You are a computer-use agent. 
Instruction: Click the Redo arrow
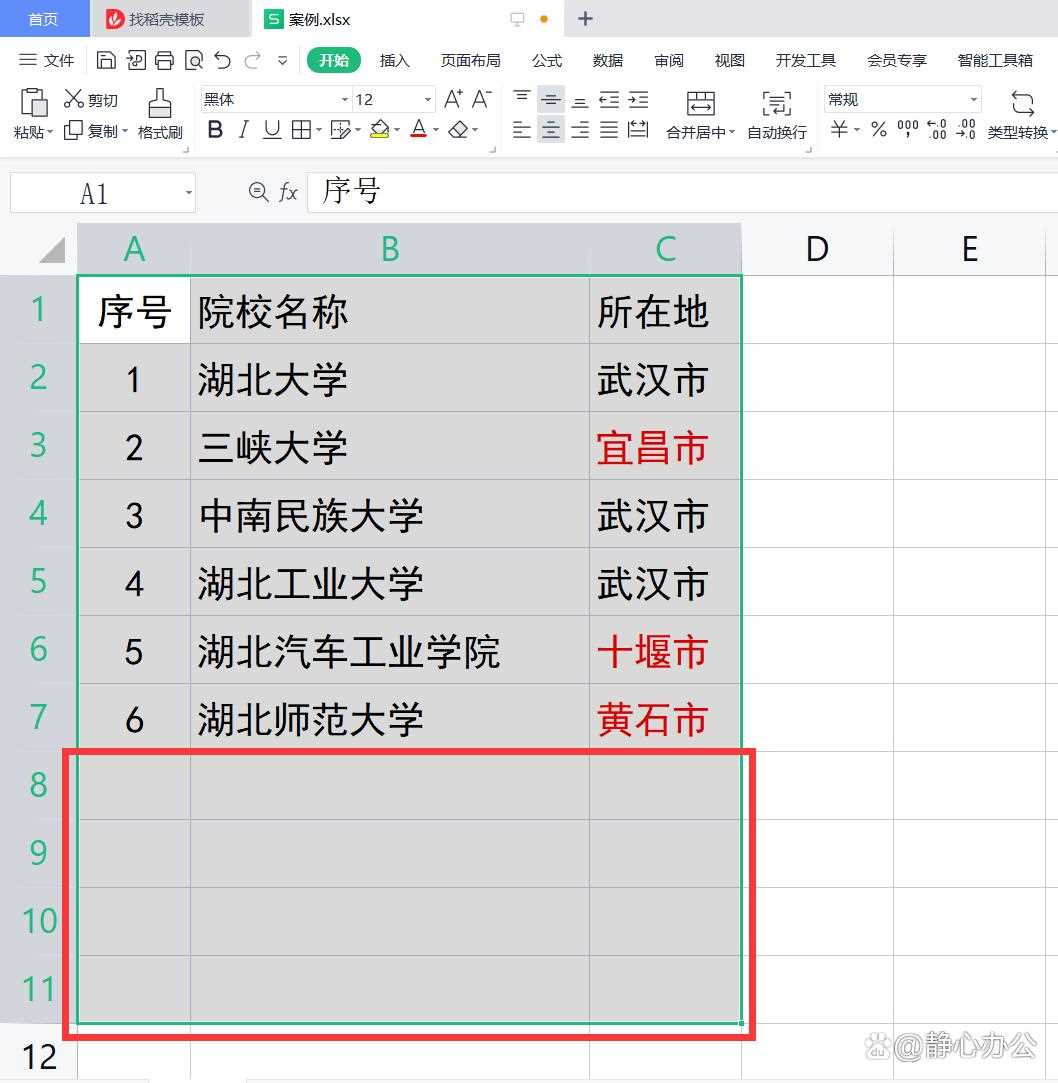pyautogui.click(x=253, y=61)
